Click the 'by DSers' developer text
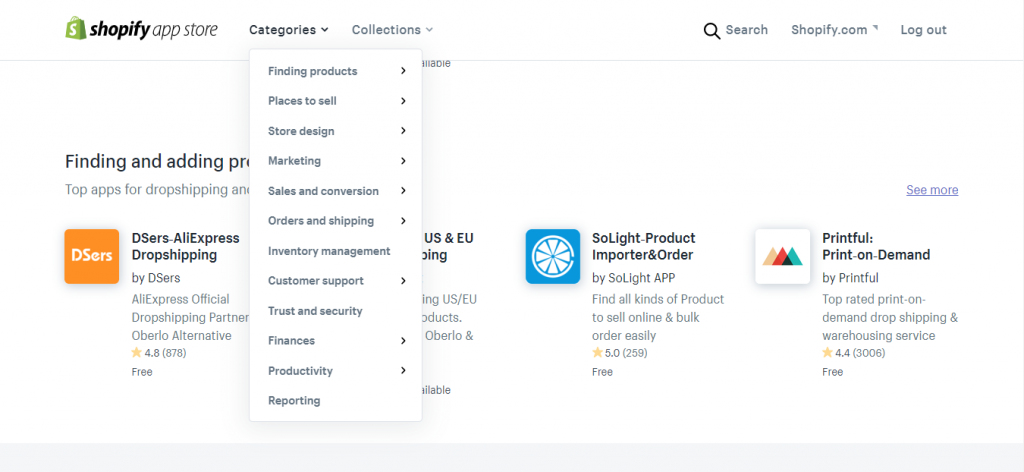1024x472 pixels. pos(156,278)
